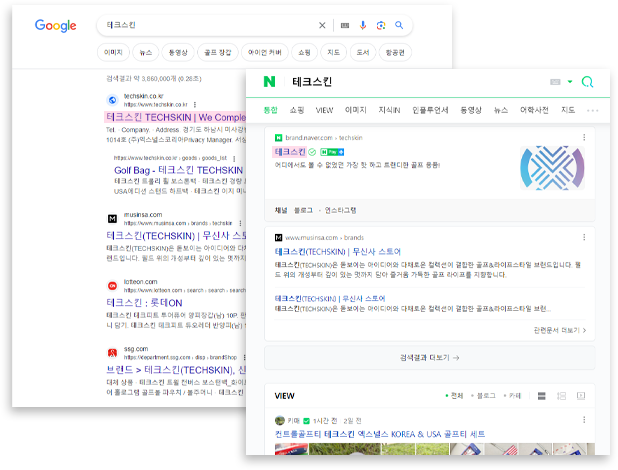This screenshot has width=618, height=470.
Task: Expand the Naver search dropdown arrow
Action: coord(570,82)
